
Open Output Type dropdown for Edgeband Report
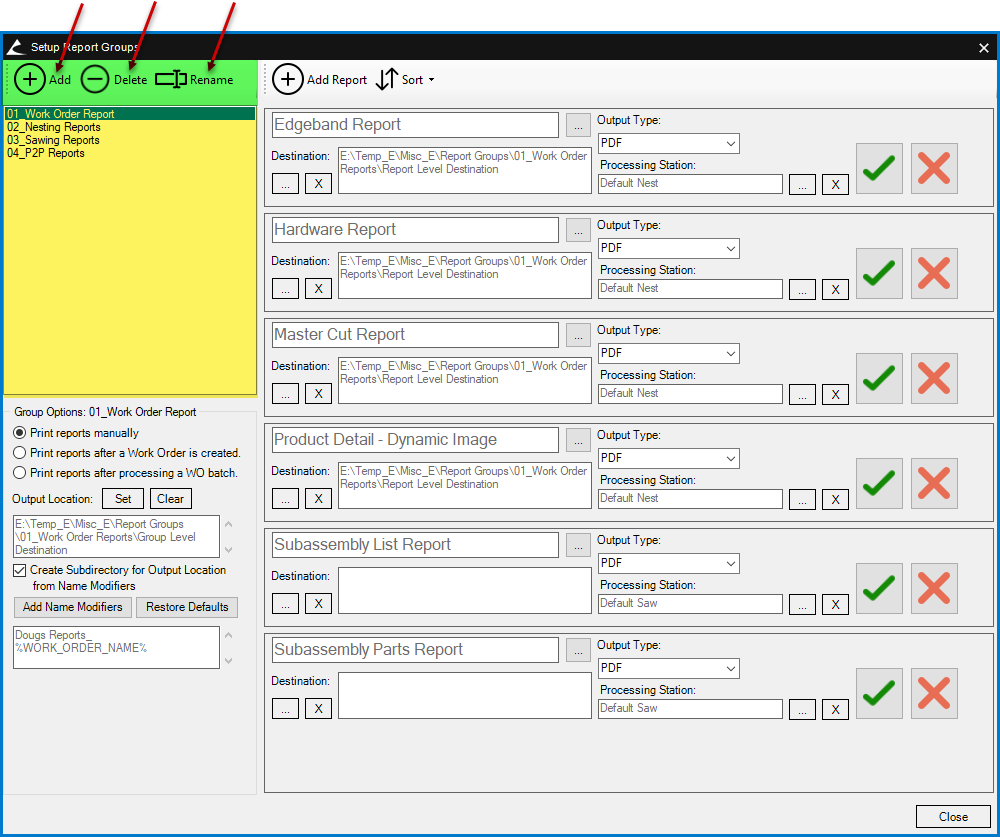coord(668,143)
